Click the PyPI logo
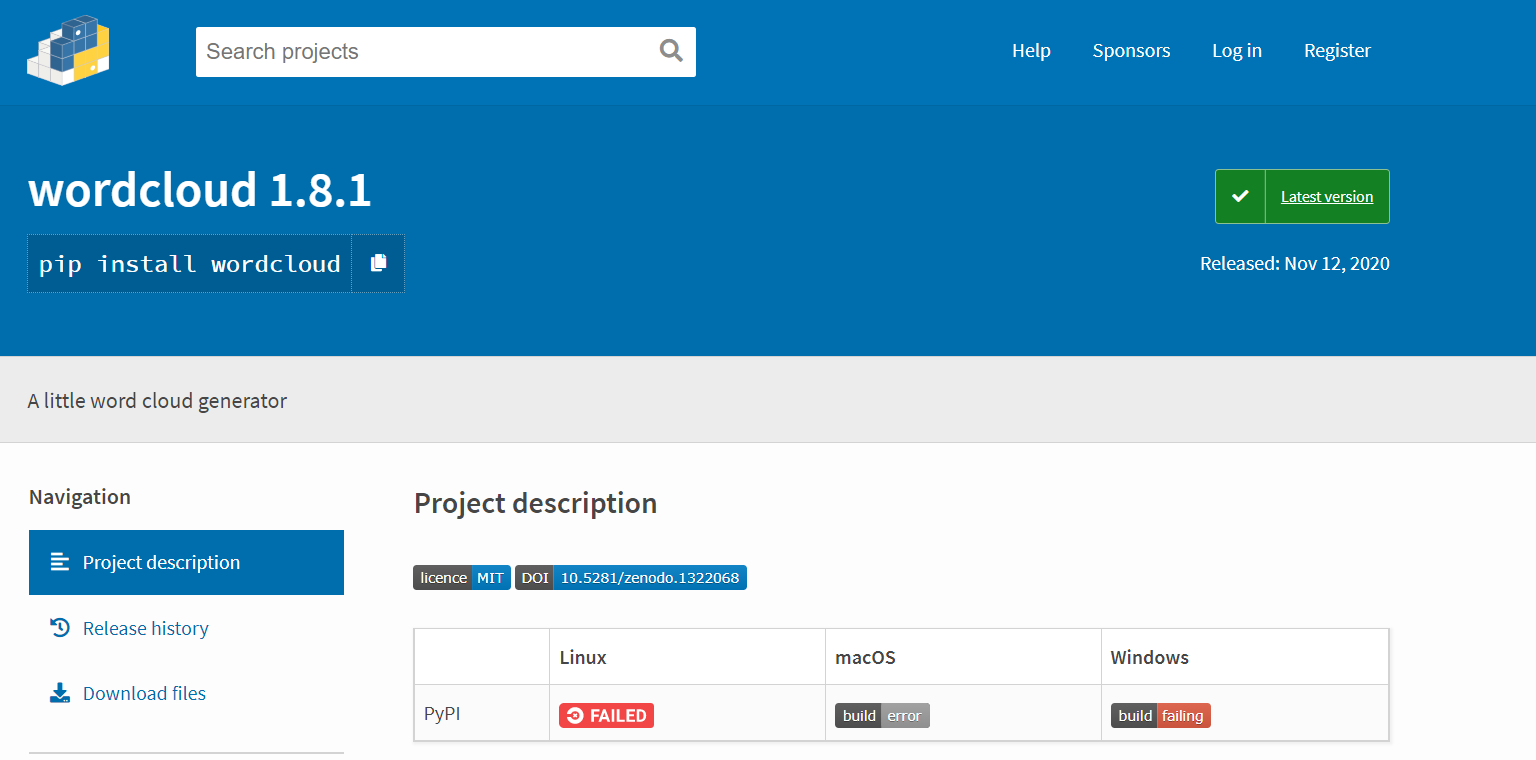The height and width of the screenshot is (760, 1536). (68, 50)
